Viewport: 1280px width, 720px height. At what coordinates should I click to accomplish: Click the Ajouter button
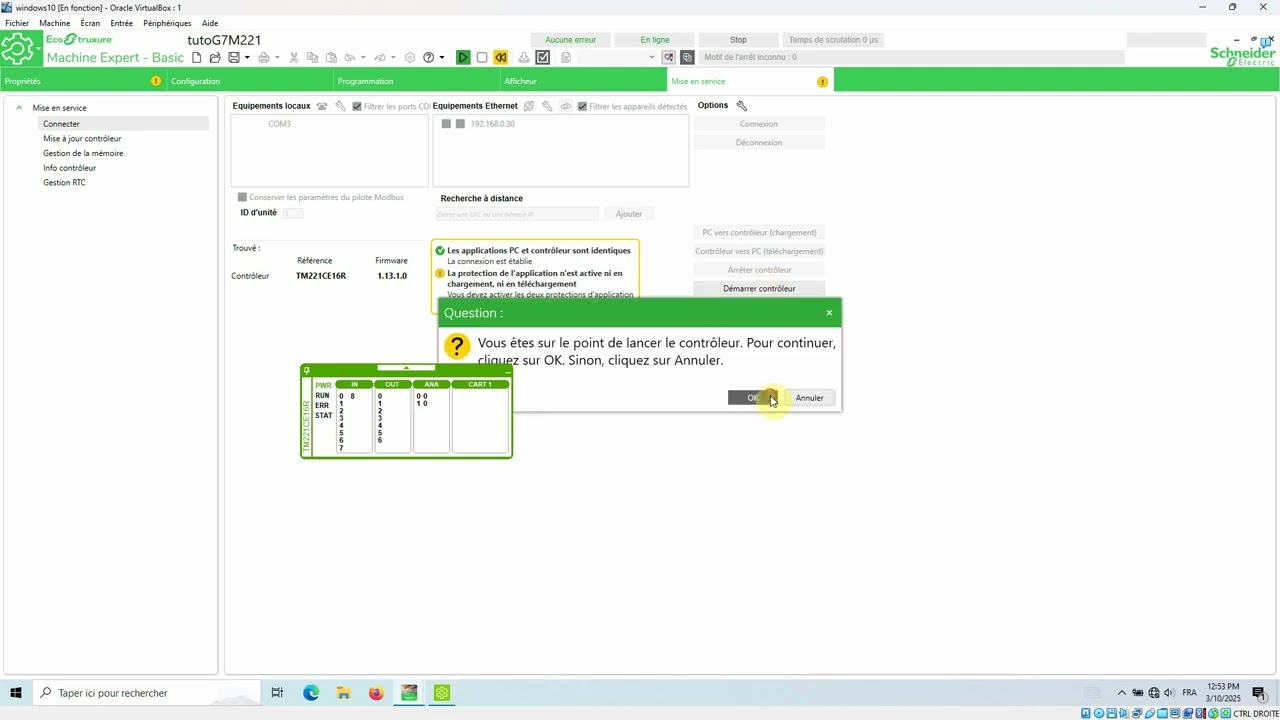point(629,214)
